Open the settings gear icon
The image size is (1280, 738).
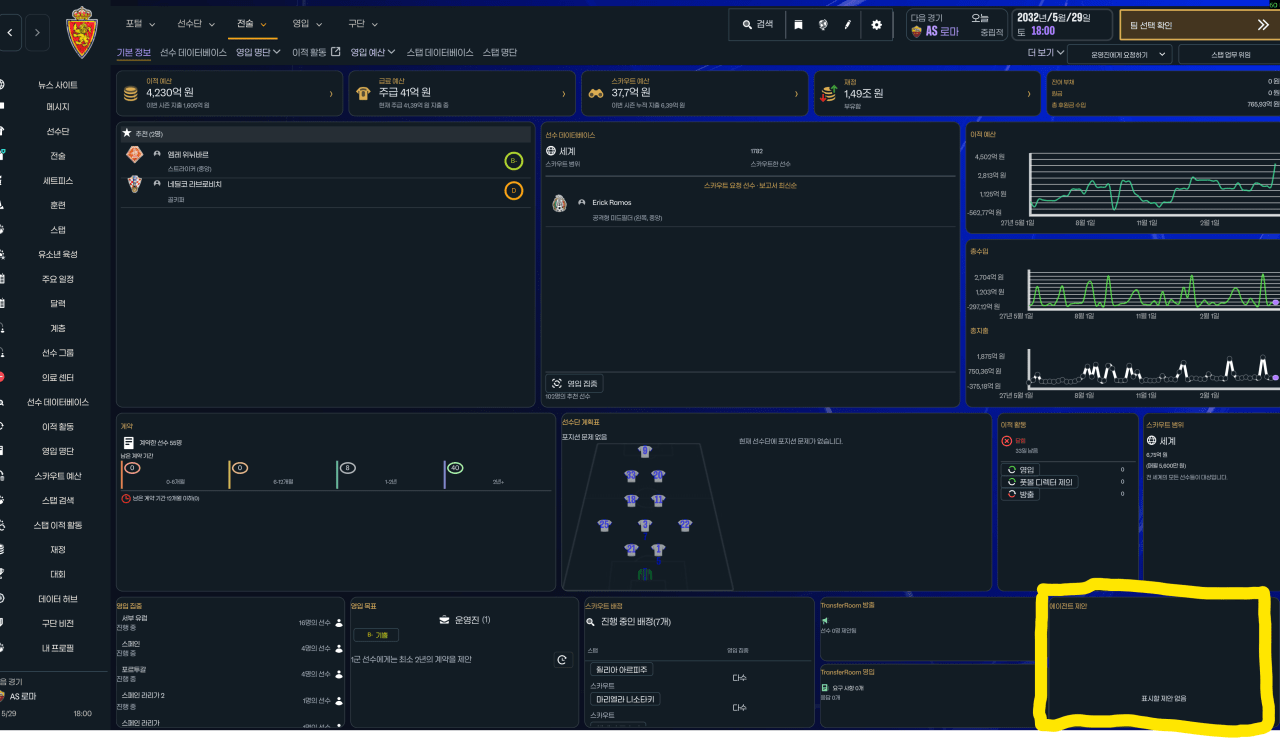pos(876,25)
